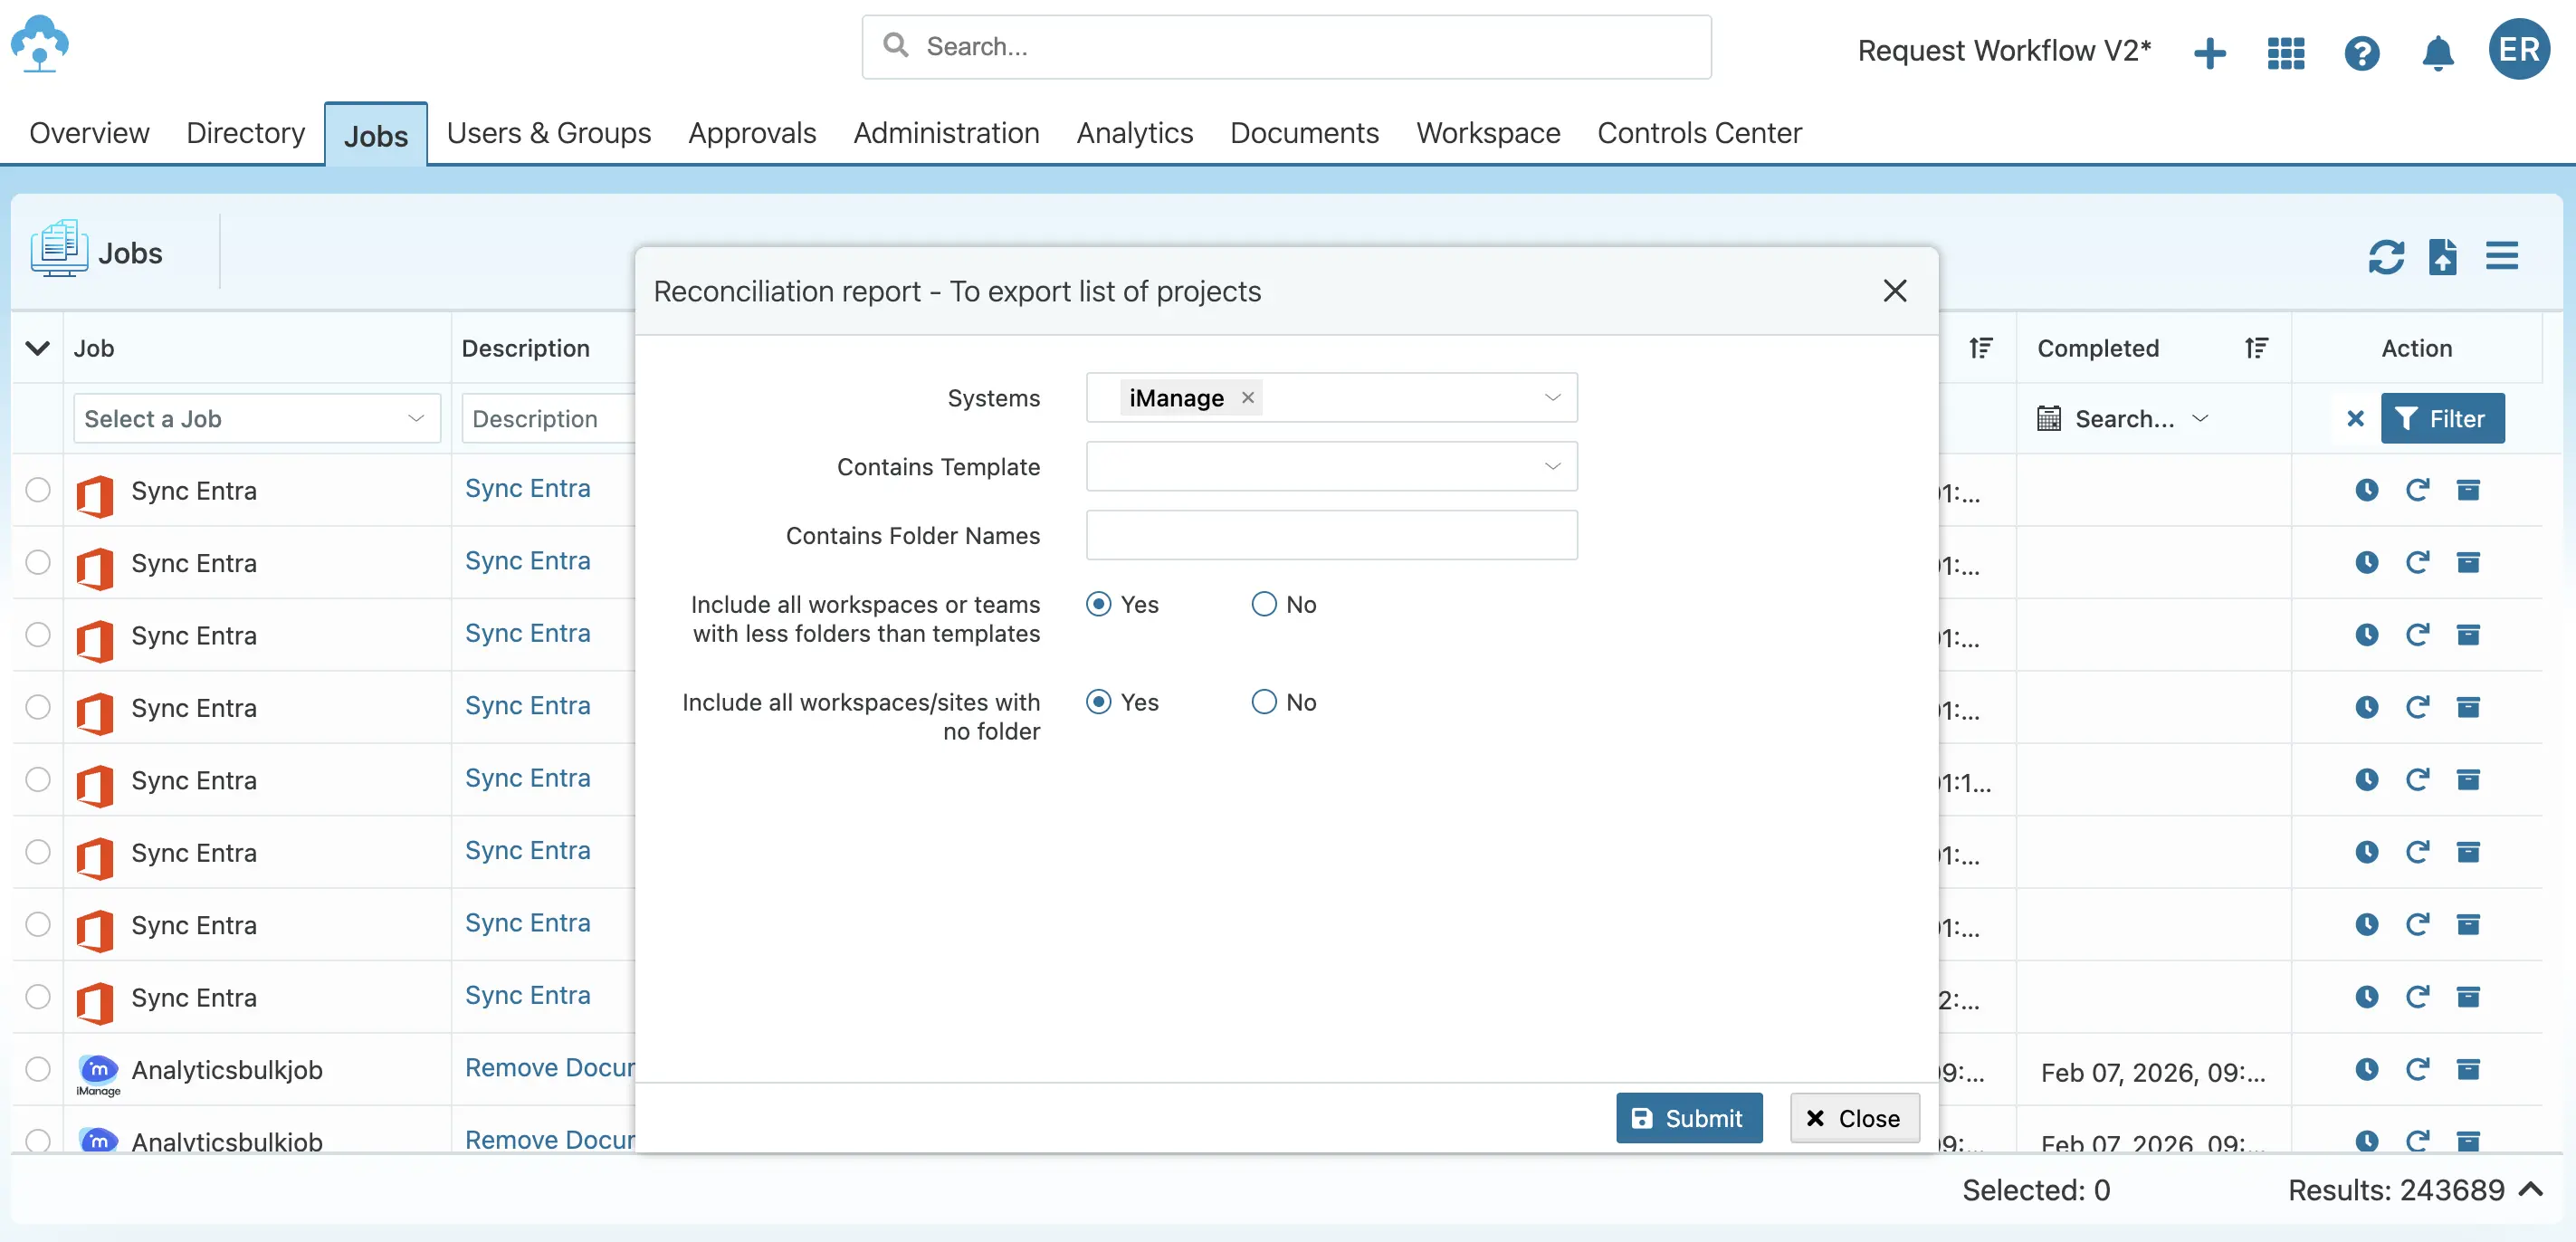
Task: Click the plus icon to create new request
Action: coord(2210,53)
